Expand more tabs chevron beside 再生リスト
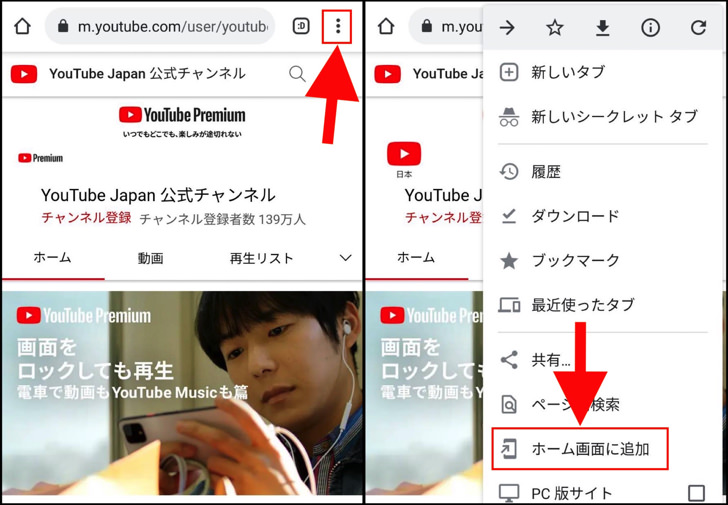 point(345,258)
